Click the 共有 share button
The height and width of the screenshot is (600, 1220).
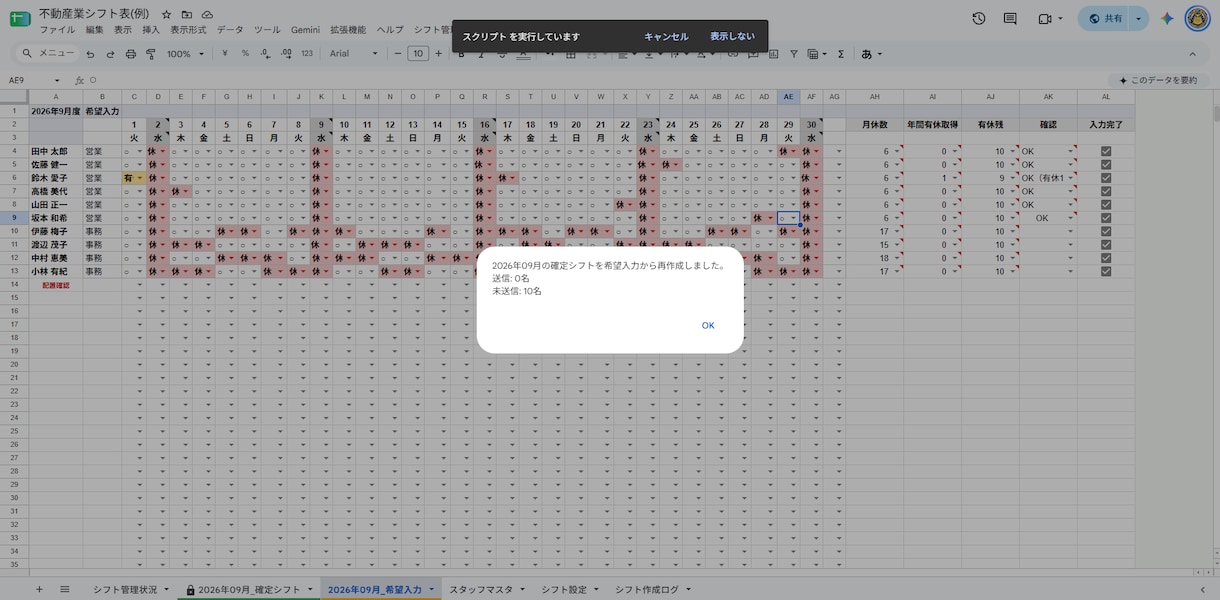click(1105, 18)
